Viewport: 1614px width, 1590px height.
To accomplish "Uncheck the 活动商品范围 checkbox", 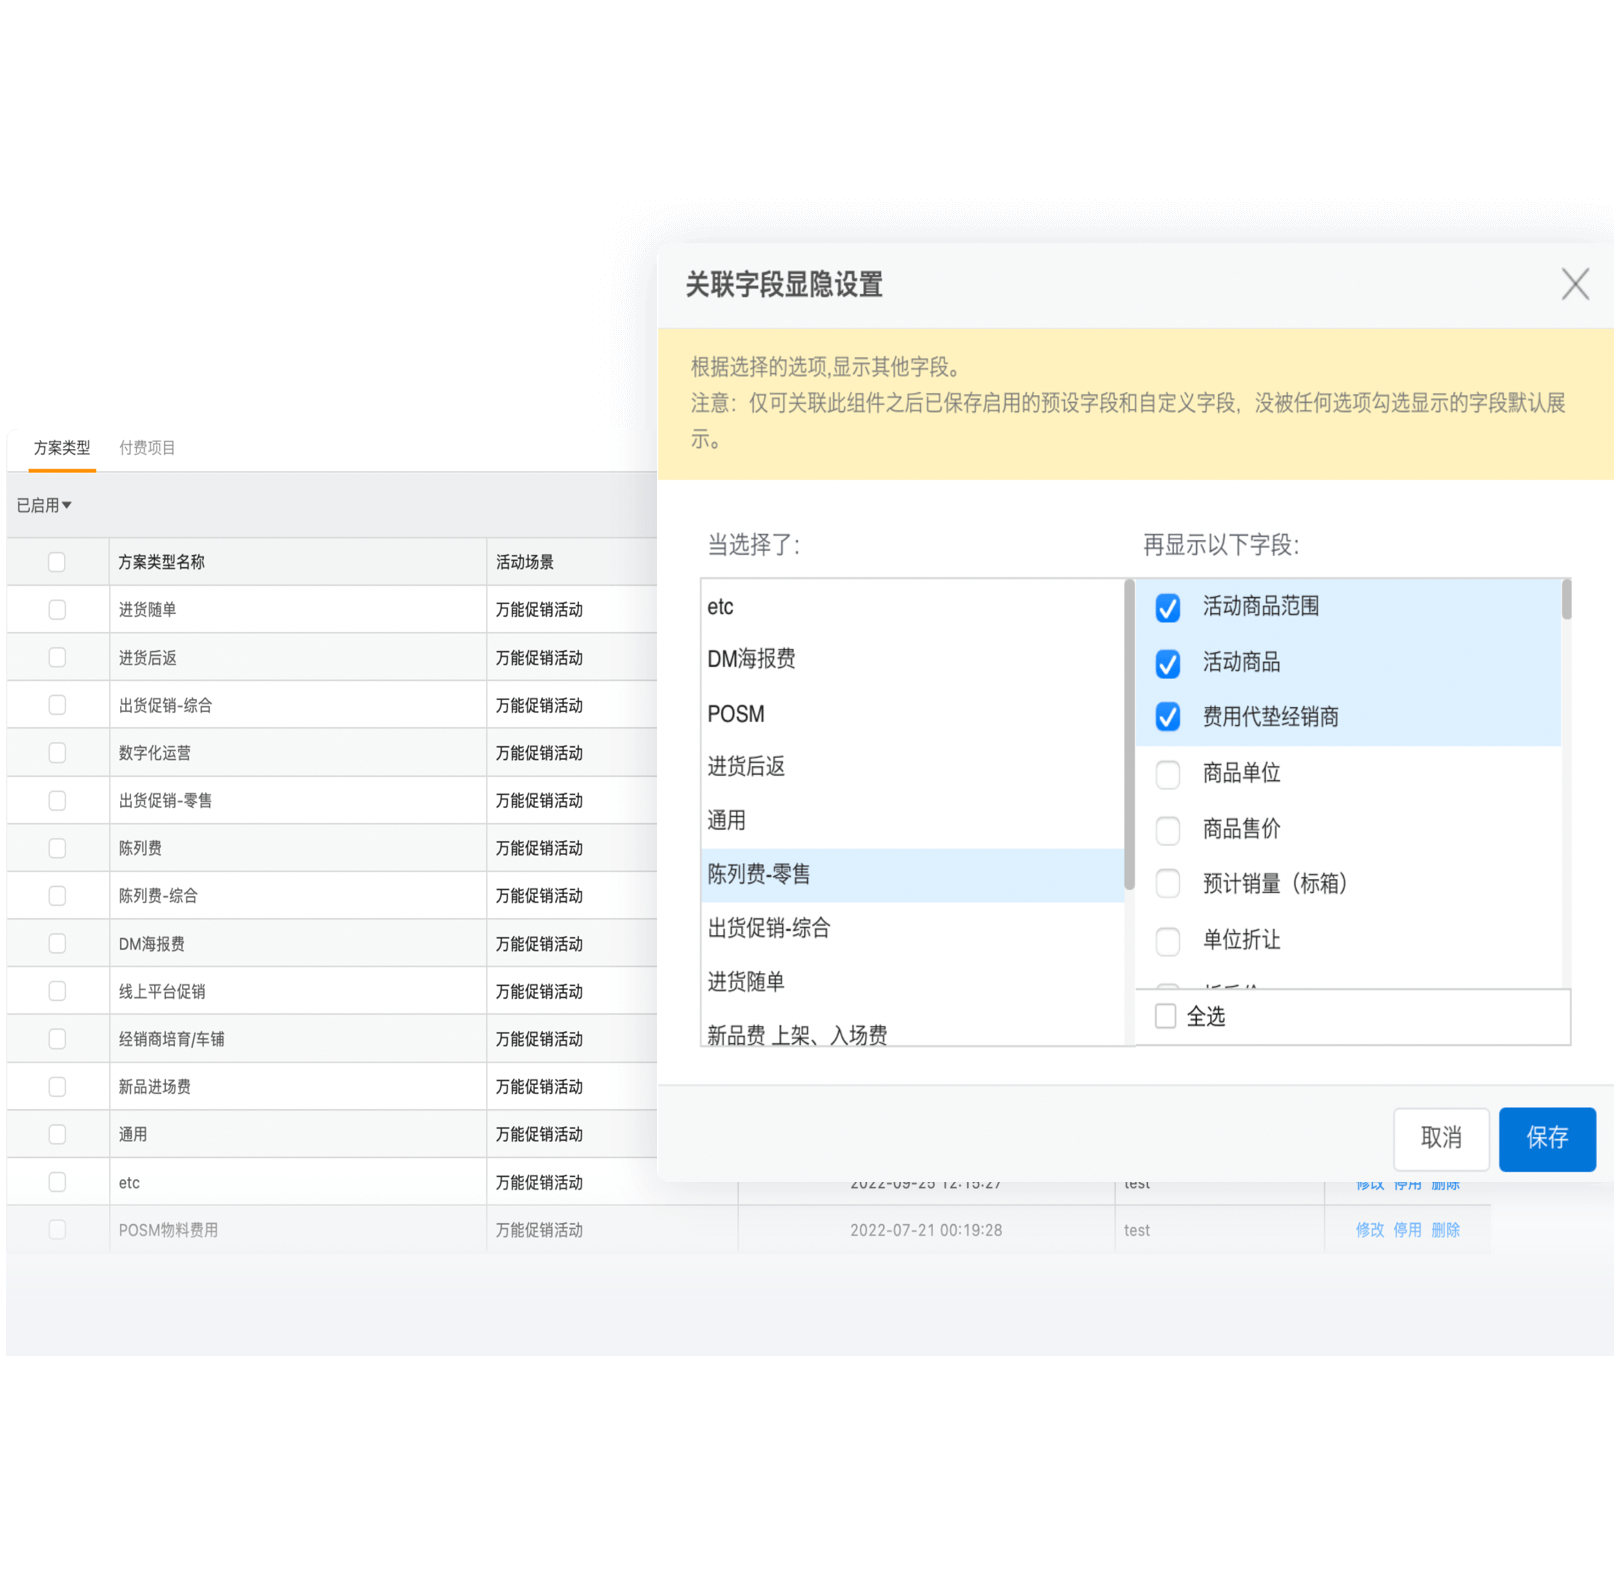I will click(x=1167, y=607).
